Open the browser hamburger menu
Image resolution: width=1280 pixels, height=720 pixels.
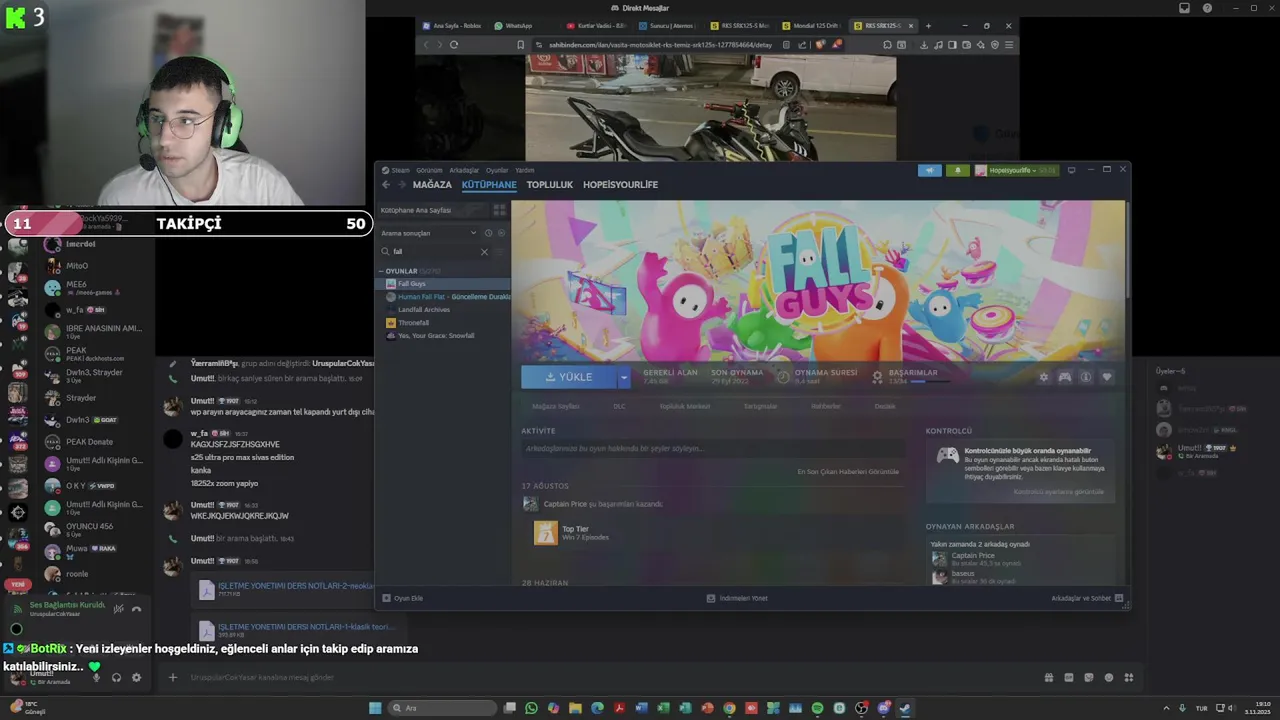(1009, 45)
